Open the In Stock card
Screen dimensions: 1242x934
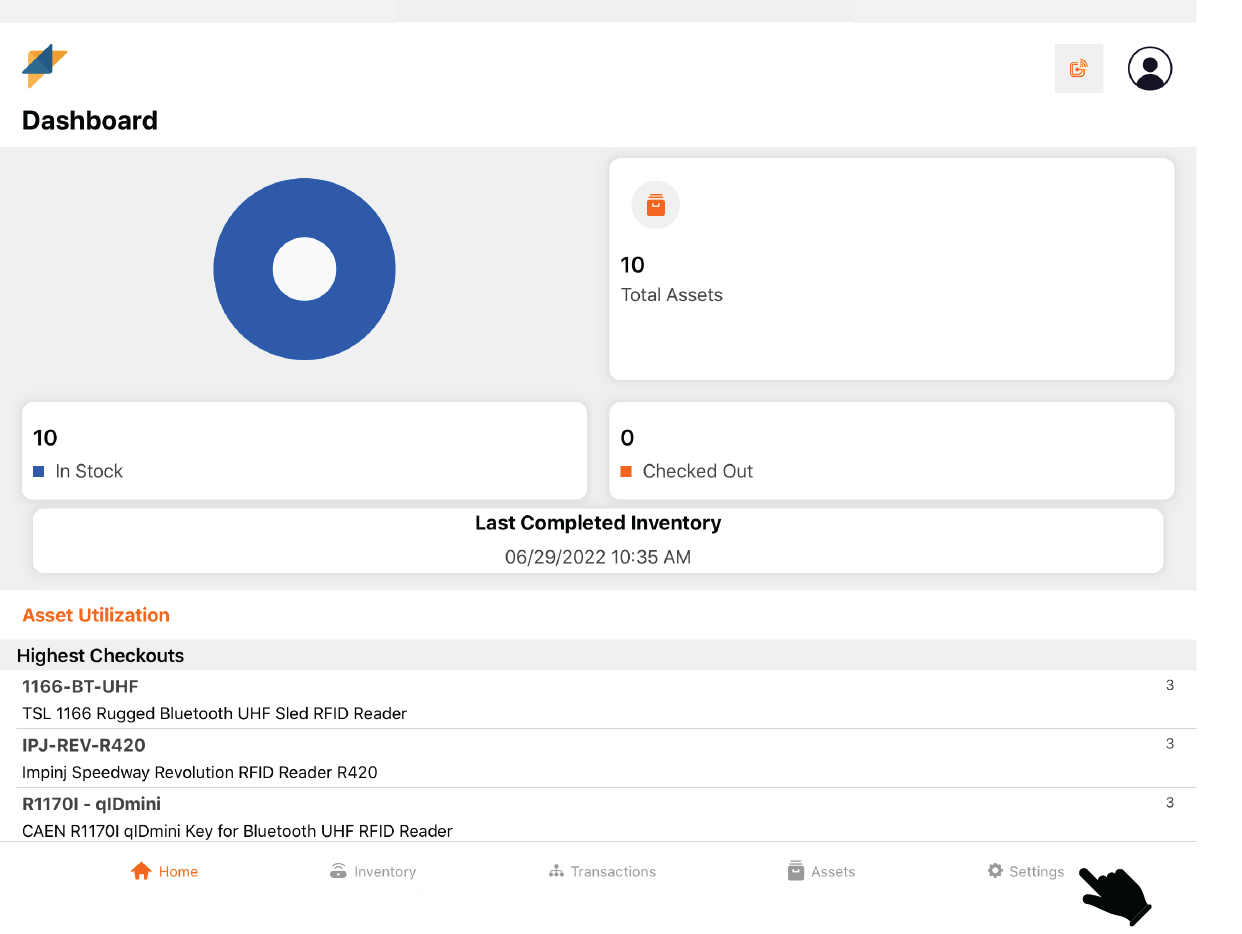tap(304, 451)
